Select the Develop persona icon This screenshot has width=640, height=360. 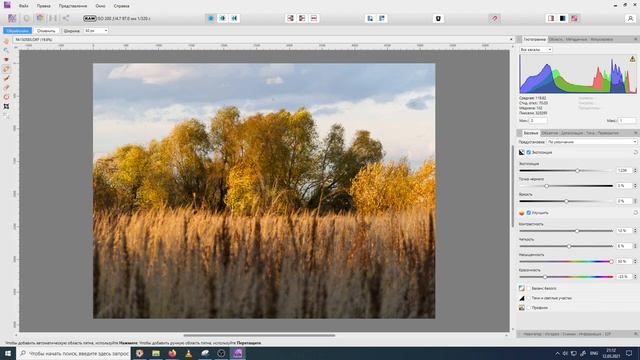(x=40, y=18)
